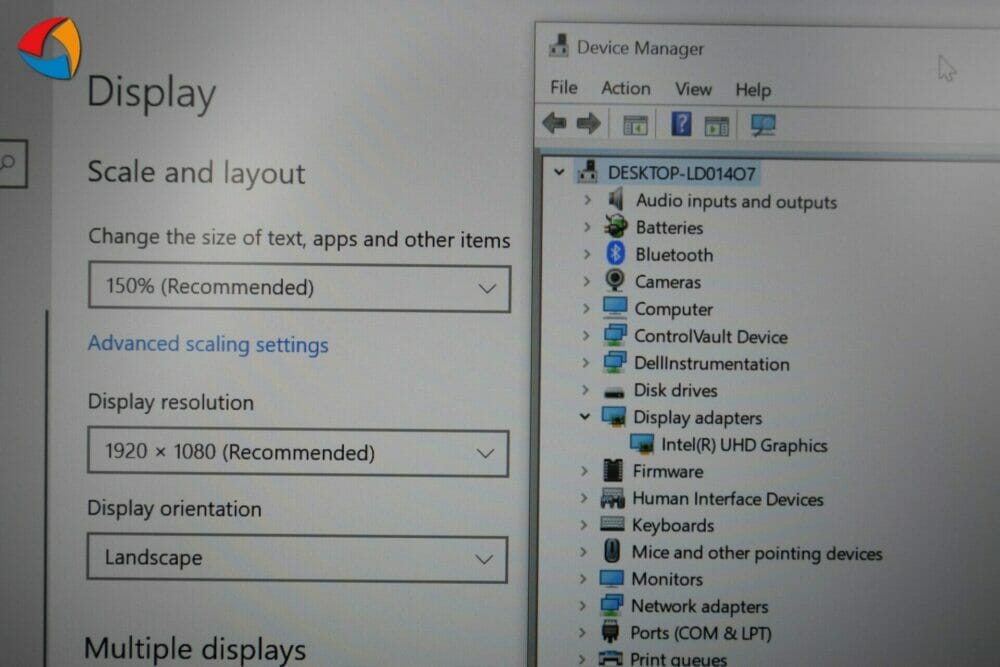This screenshot has height=667, width=1000.
Task: Expand the Cameras node
Action: pyautogui.click(x=586, y=281)
